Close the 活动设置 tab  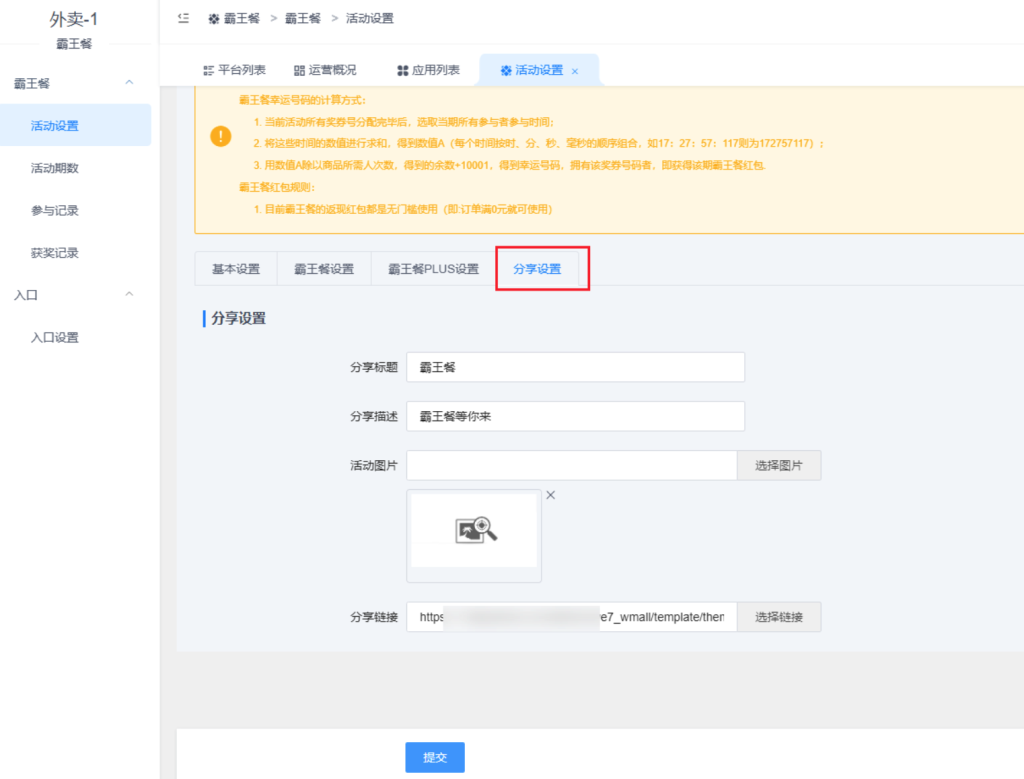[x=575, y=71]
